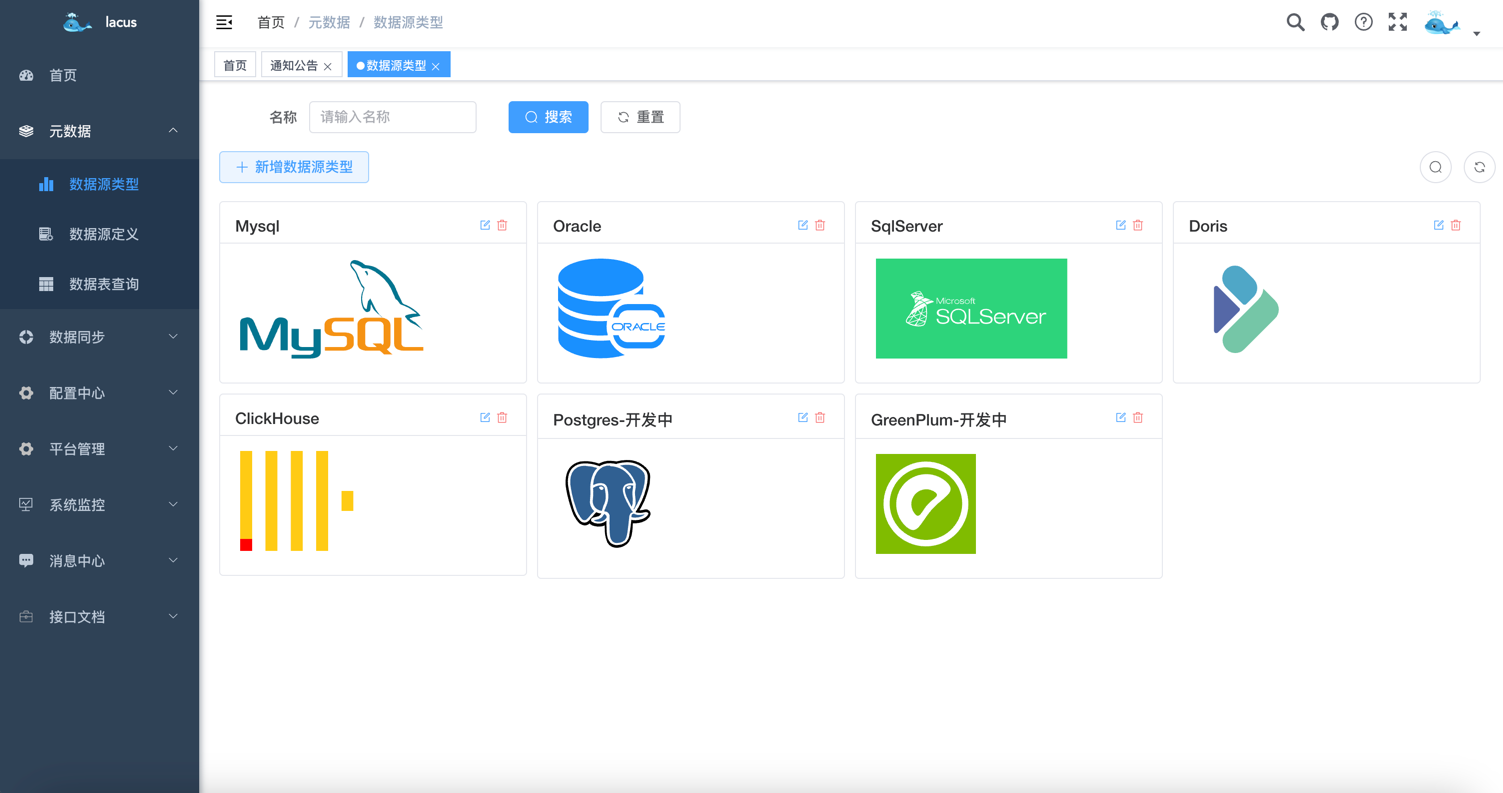Close the 通知公告 tab

[x=328, y=66]
